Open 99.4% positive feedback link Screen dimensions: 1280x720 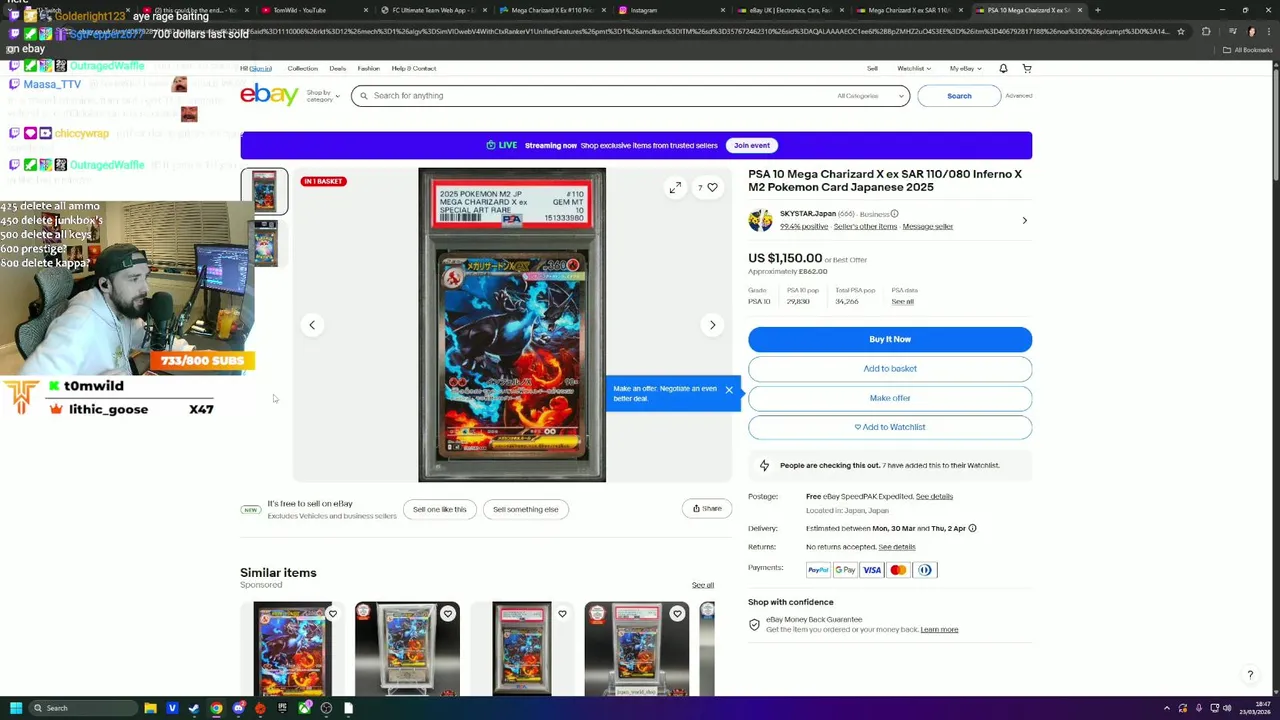[x=804, y=226]
